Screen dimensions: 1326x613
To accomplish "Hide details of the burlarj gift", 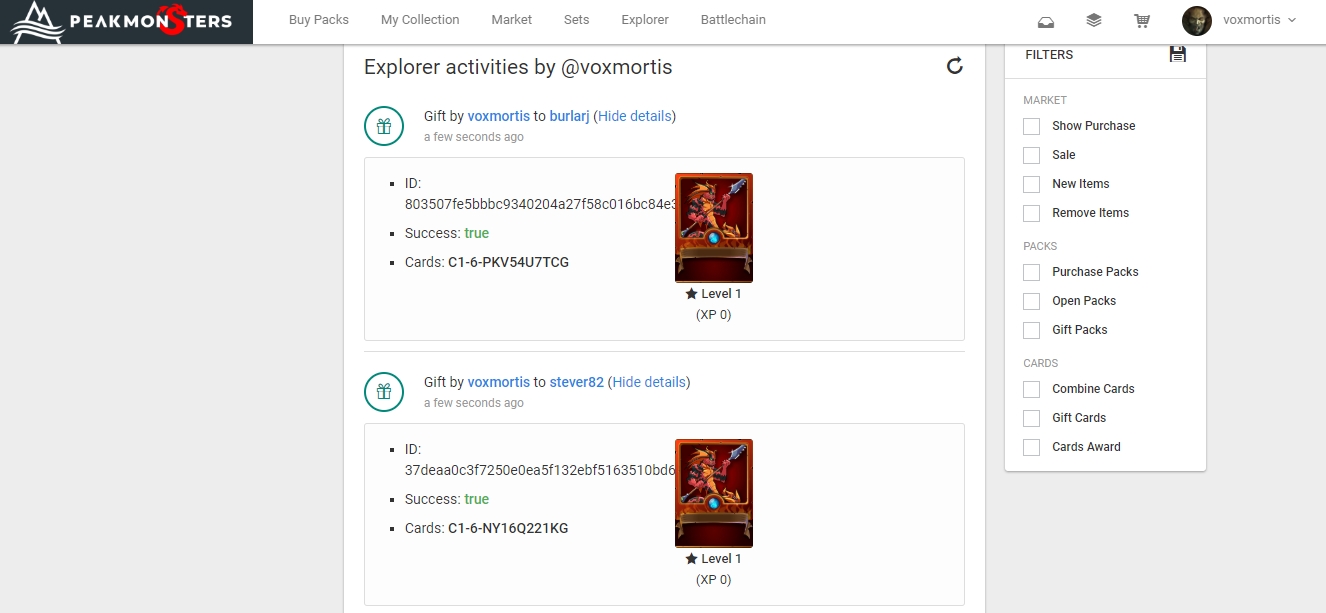I will pyautogui.click(x=635, y=116).
